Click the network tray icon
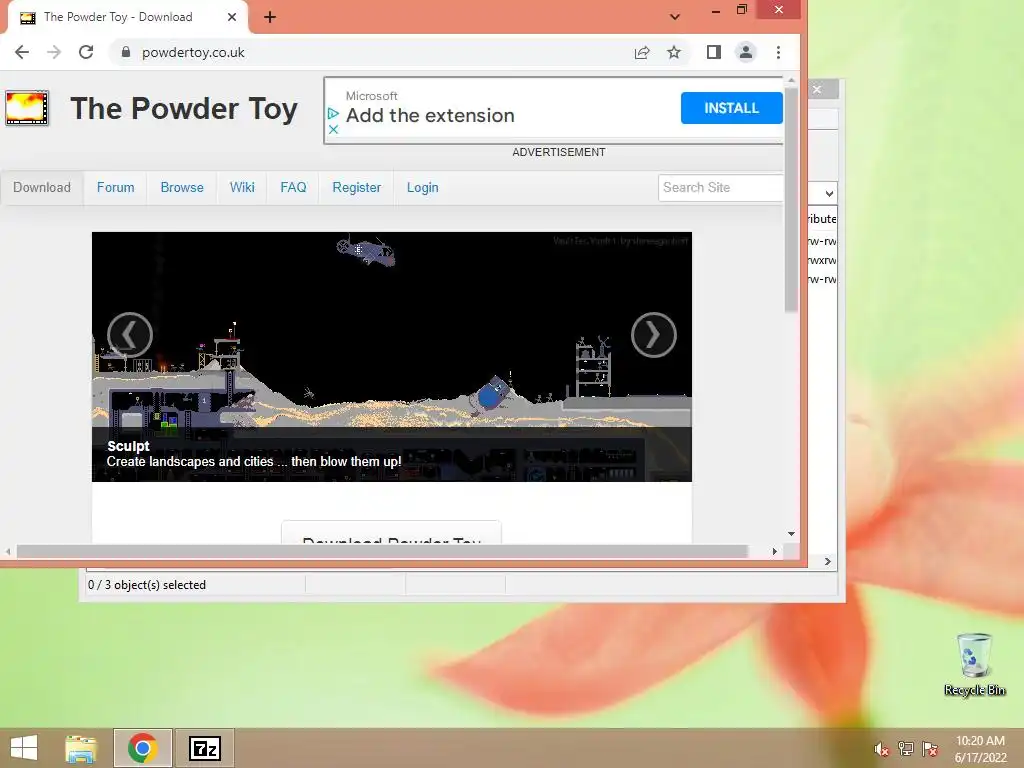The image size is (1024, 768). [x=906, y=749]
